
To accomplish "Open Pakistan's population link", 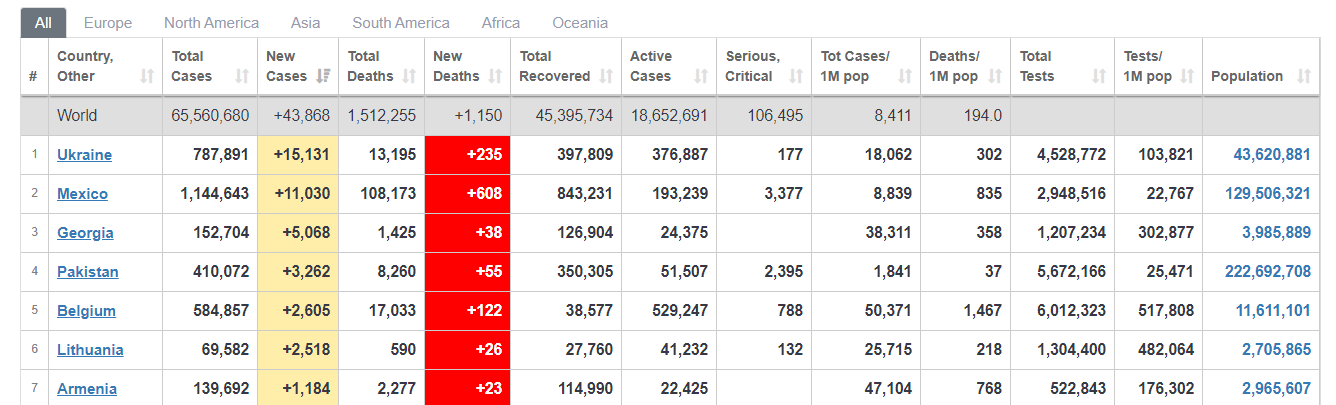I will (1267, 272).
